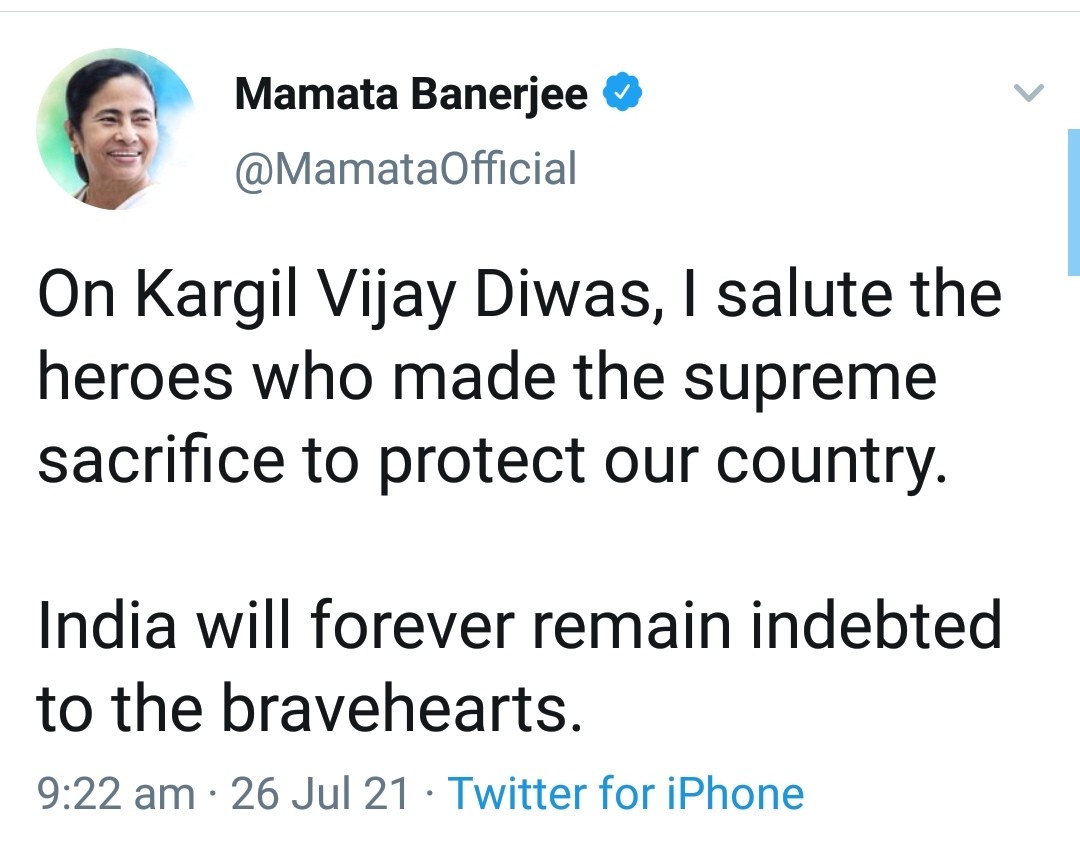The image size is (1080, 856).
Task: Click the word "country" in the tweet
Action: click(827, 460)
